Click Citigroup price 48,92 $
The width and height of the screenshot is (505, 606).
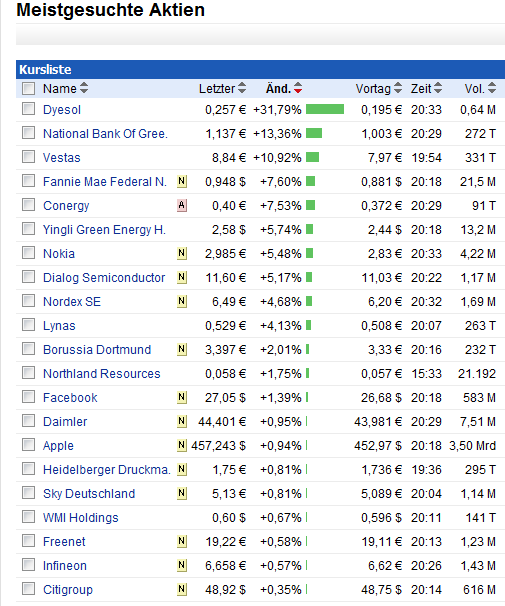[225, 590]
